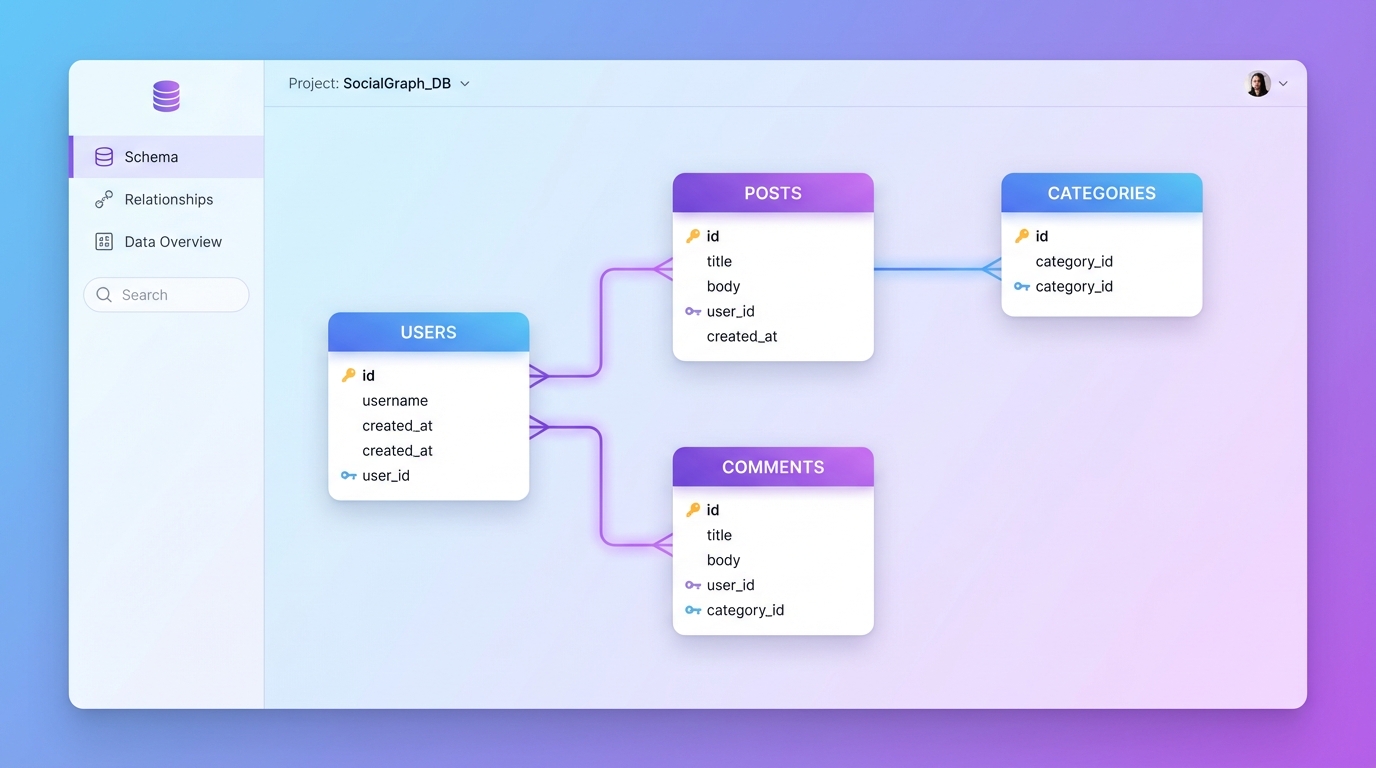Open the user avatar account menu
The width and height of the screenshot is (1376, 768).
click(1258, 83)
